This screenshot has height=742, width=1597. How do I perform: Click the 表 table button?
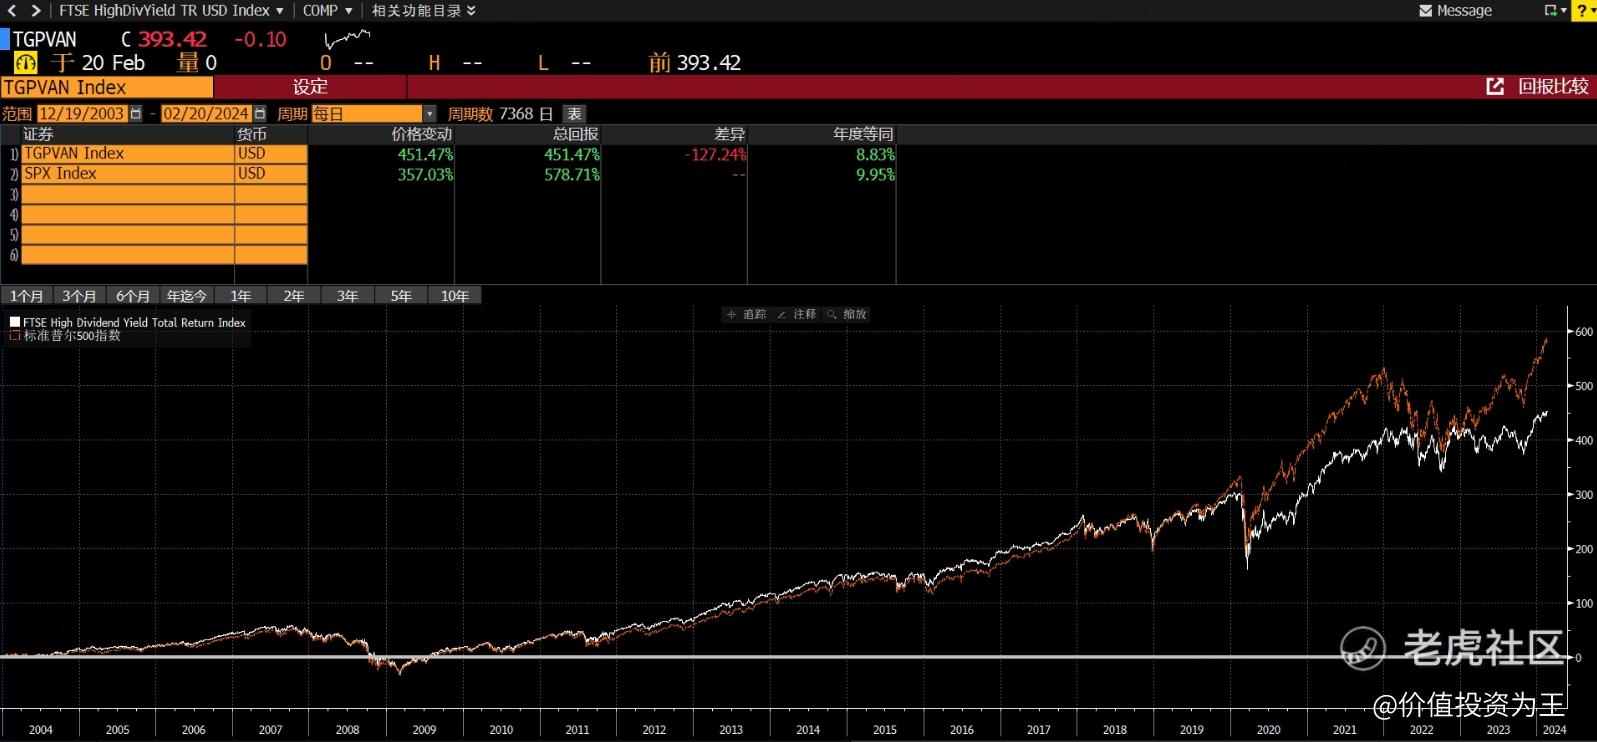574,114
